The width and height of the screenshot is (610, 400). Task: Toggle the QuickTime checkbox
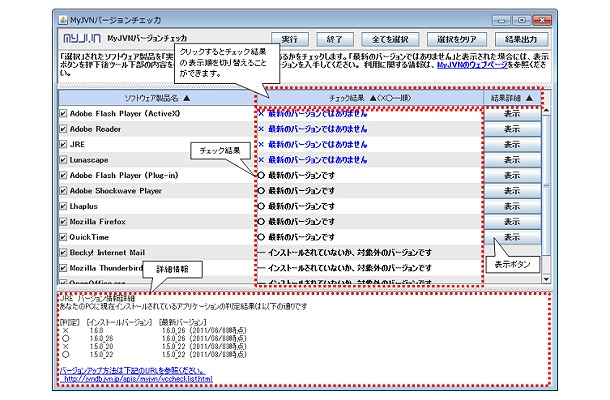pyautogui.click(x=63, y=237)
